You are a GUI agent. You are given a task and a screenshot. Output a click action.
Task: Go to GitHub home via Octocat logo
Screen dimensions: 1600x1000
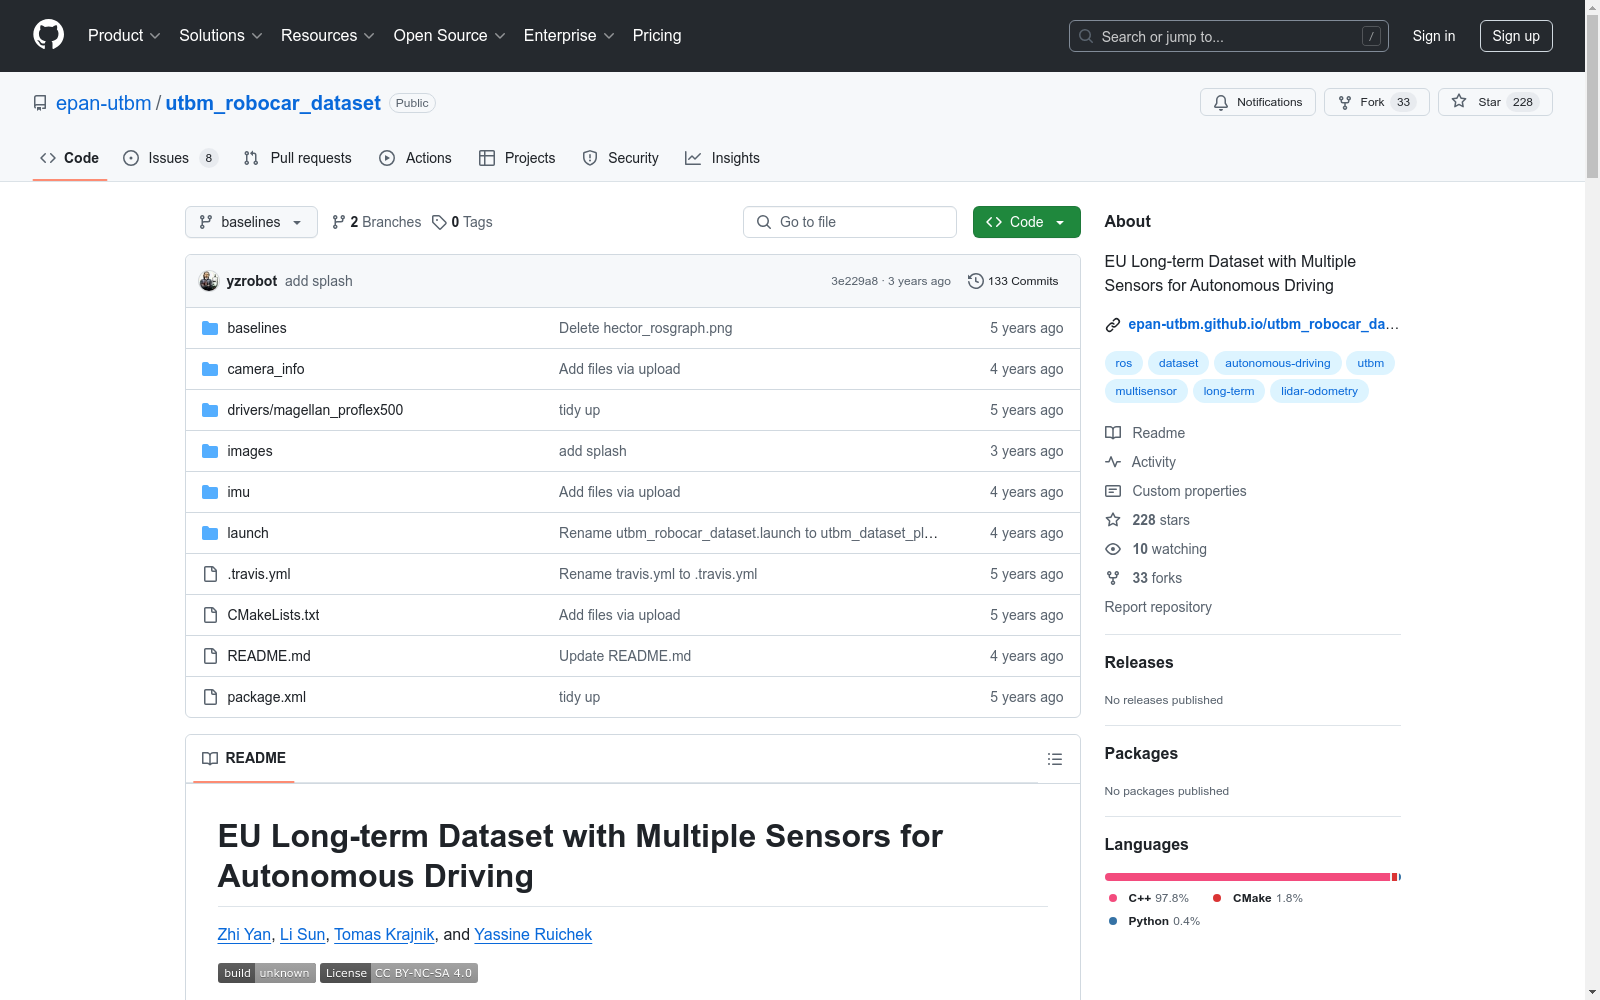[x=48, y=35]
